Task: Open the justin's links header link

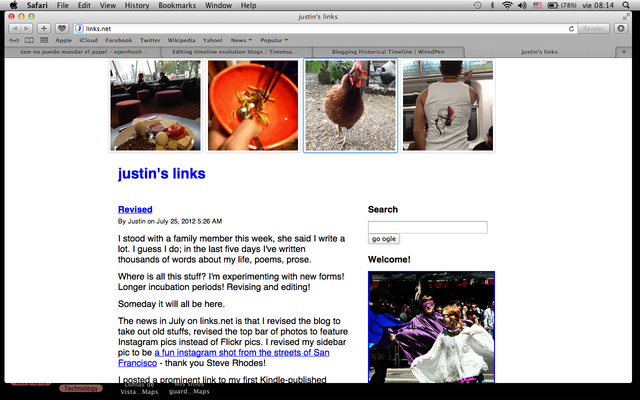Action: [162, 173]
